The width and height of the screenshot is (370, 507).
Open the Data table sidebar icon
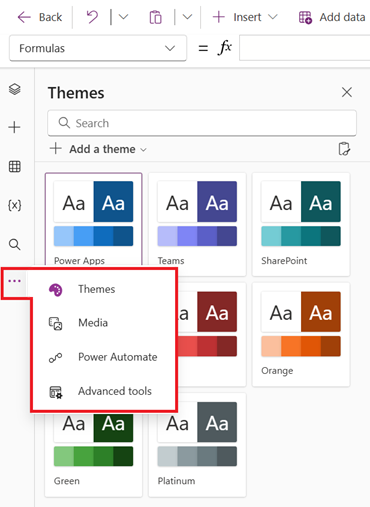point(15,166)
